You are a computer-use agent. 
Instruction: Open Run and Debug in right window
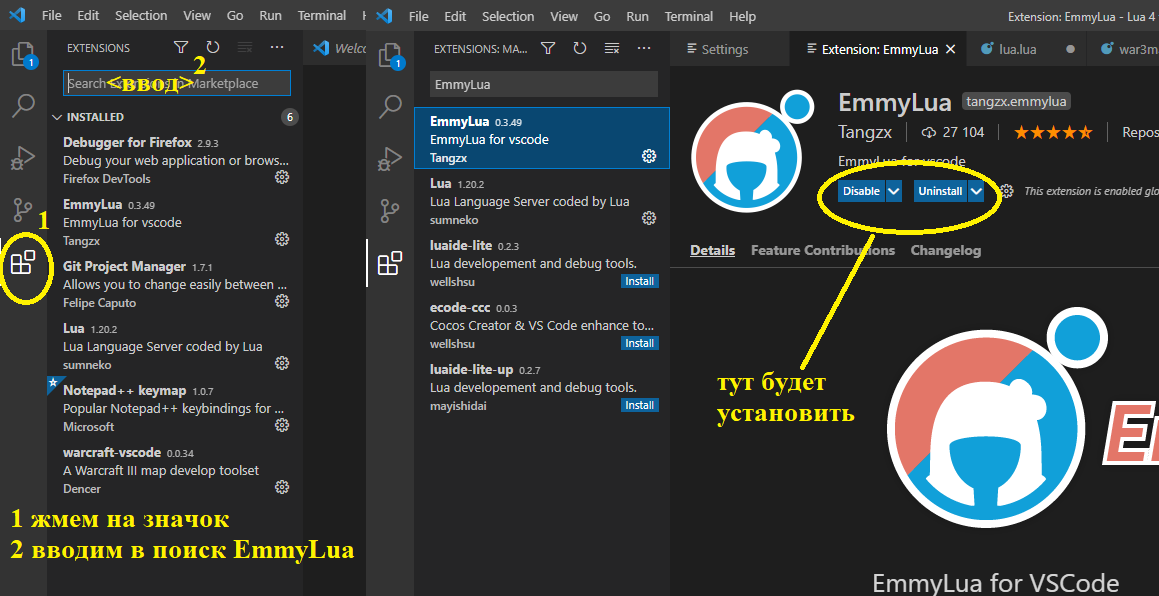(x=390, y=158)
